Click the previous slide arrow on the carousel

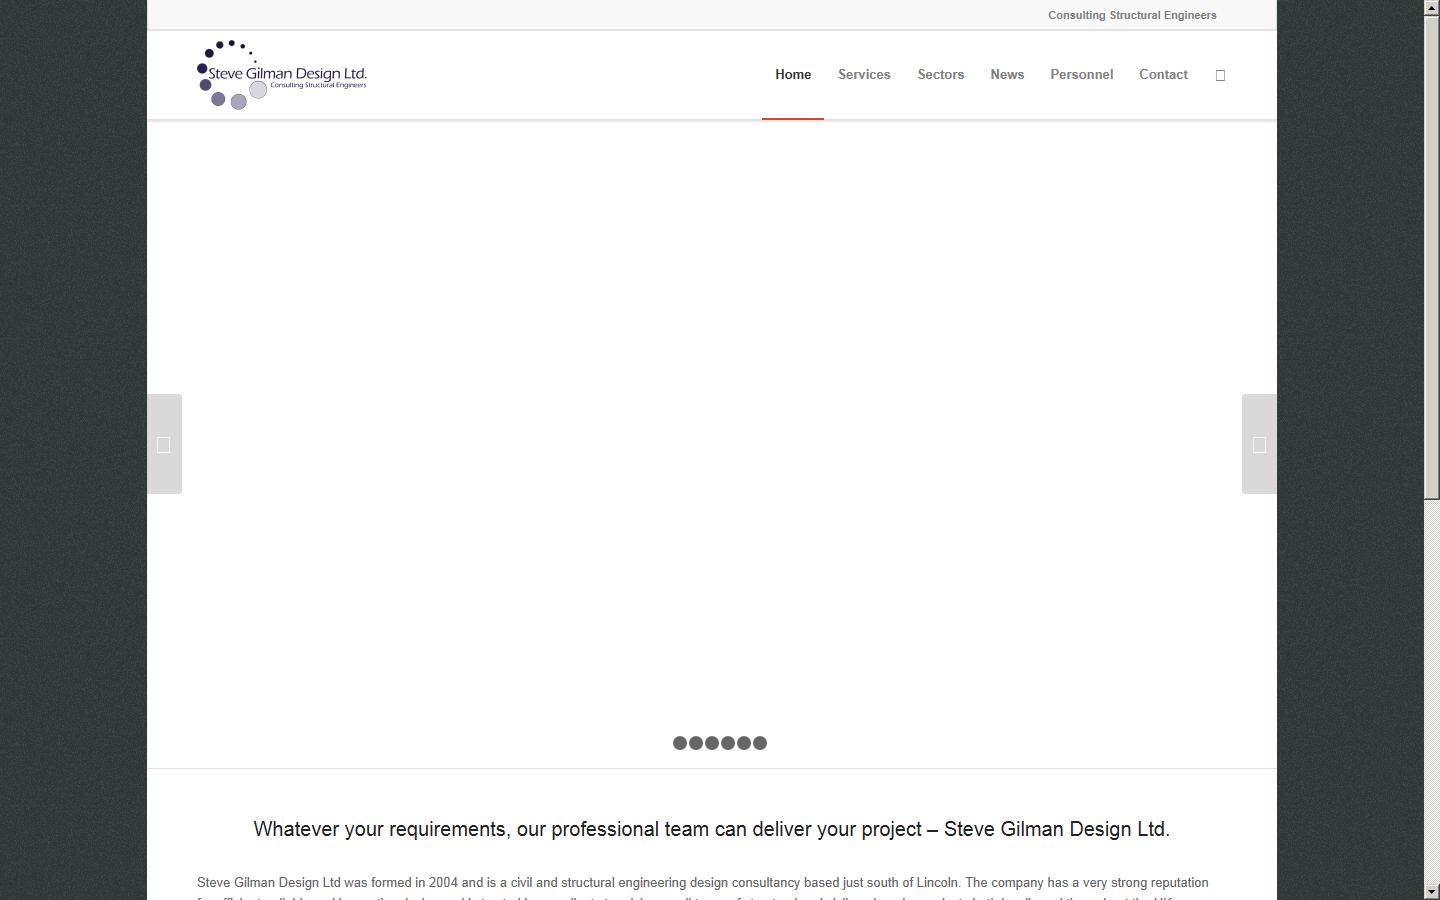pyautogui.click(x=164, y=444)
